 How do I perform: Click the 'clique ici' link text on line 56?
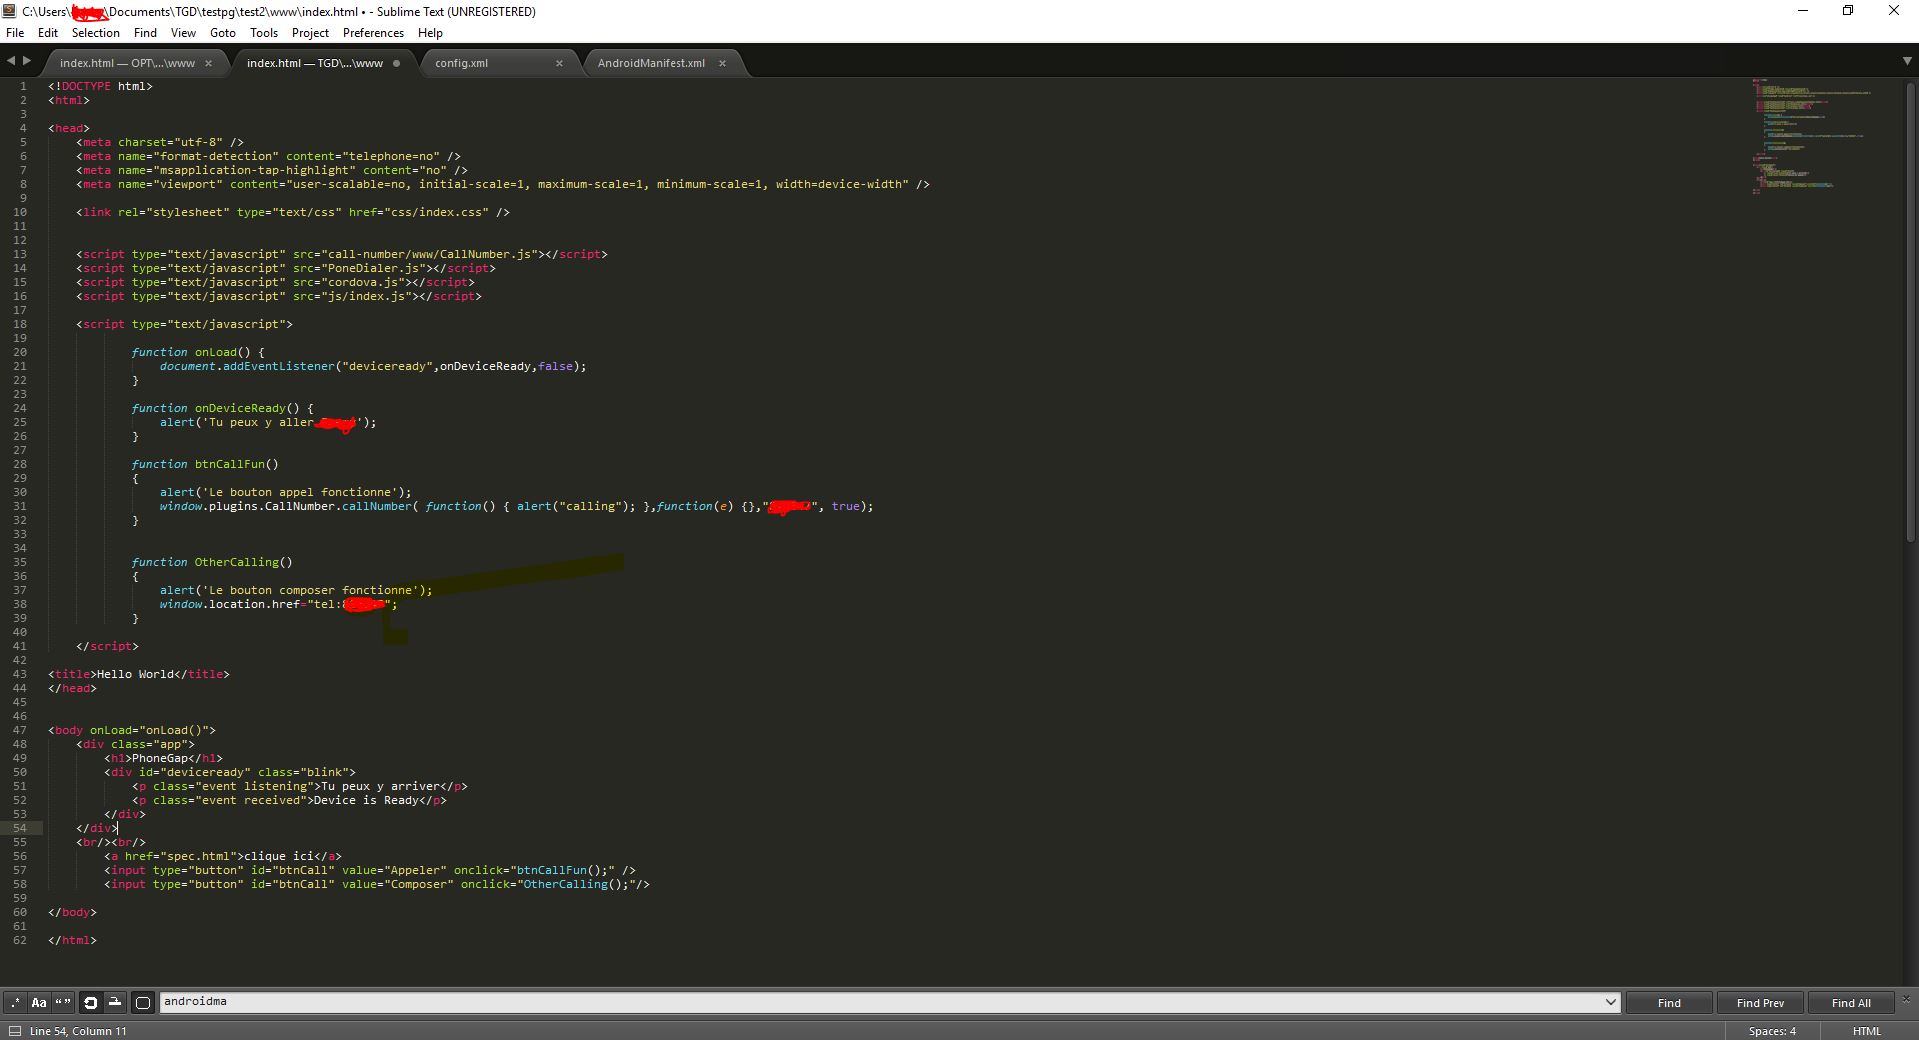point(279,856)
